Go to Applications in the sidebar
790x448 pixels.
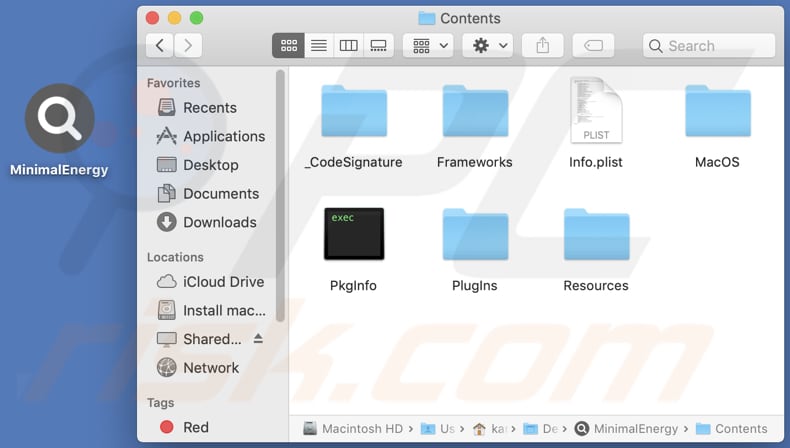pyautogui.click(x=223, y=136)
